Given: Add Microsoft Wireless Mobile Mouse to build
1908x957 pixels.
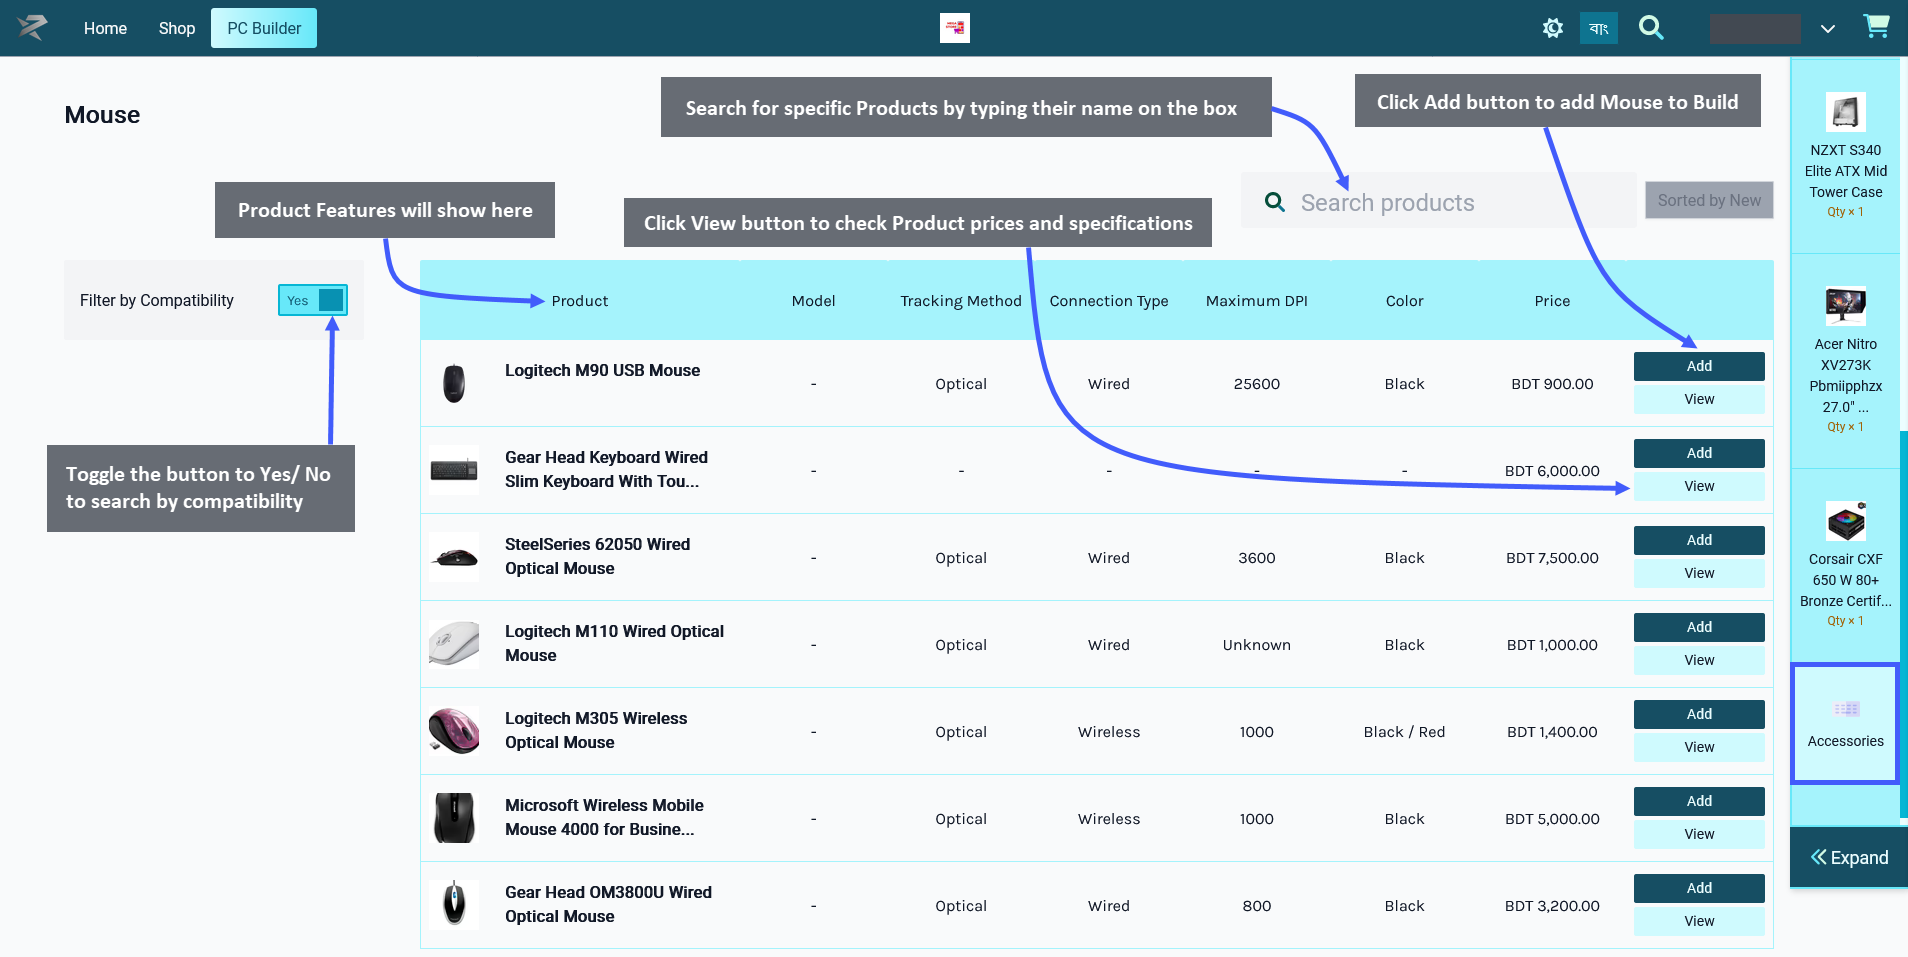Looking at the screenshot, I should click(x=1699, y=801).
